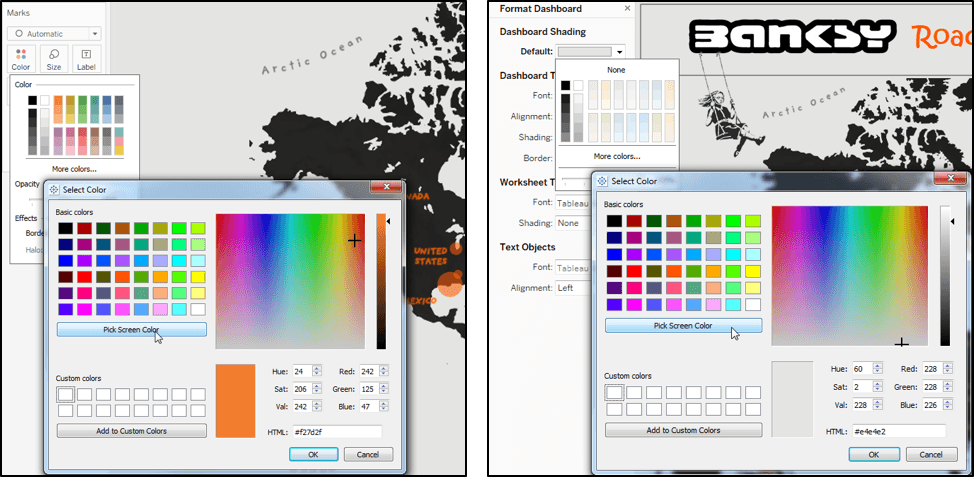Click the Hue field showing 60
This screenshot has width=974, height=477.
[x=862, y=369]
